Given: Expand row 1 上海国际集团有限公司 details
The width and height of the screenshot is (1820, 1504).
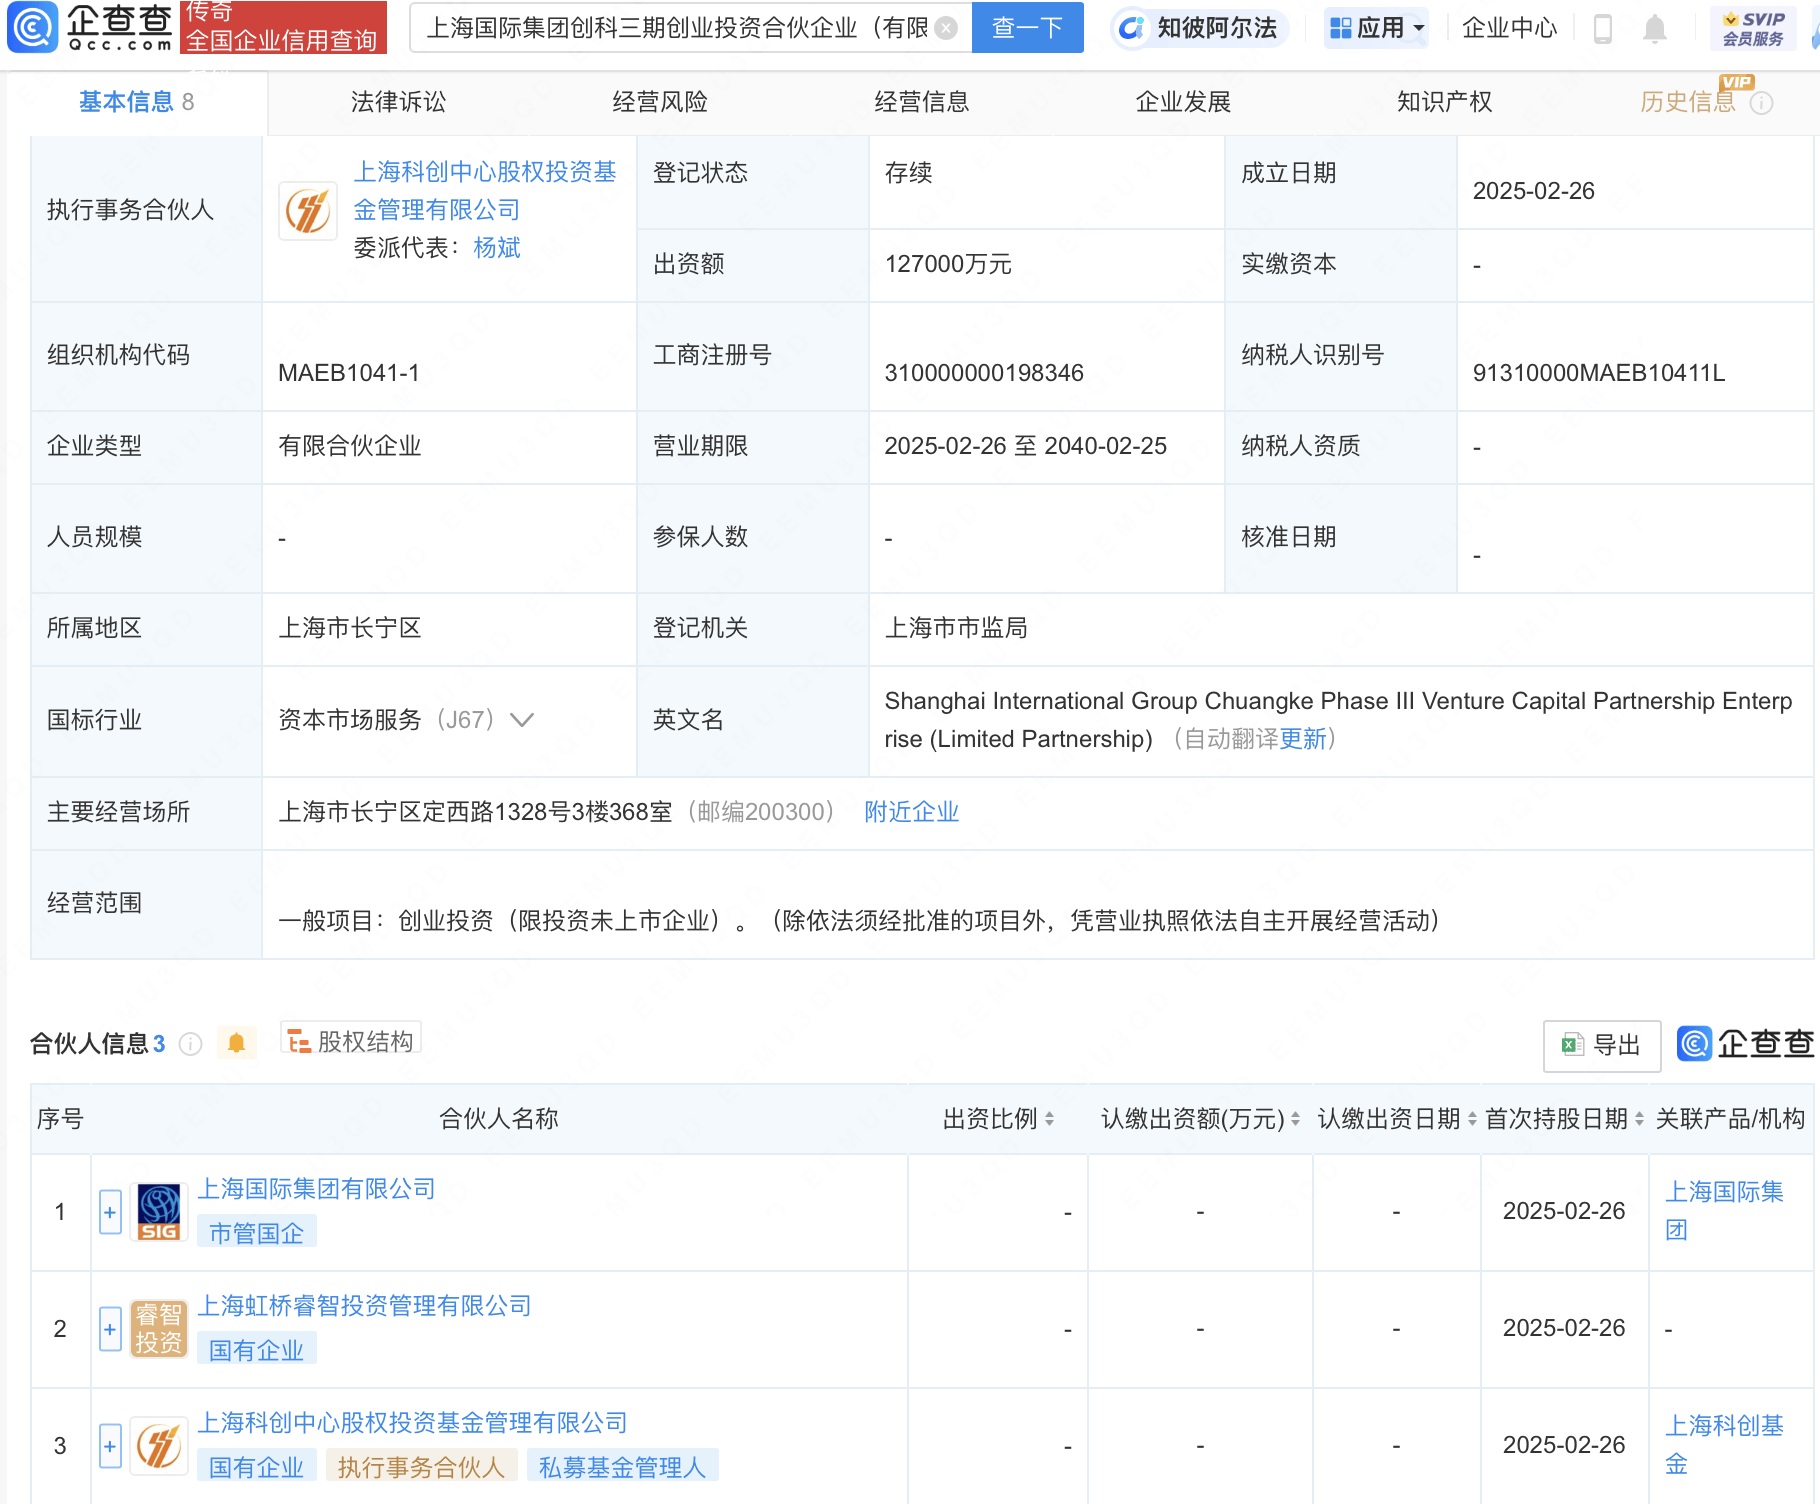Looking at the screenshot, I should tap(110, 1212).
